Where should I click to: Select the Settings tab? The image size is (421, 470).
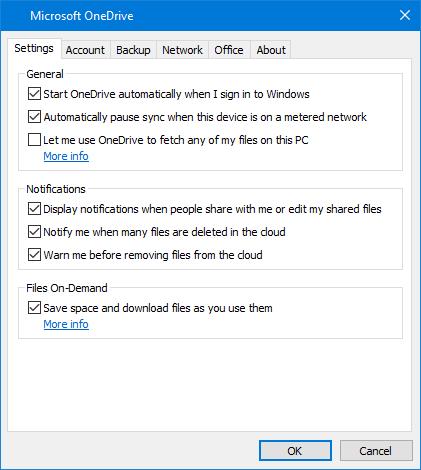pos(34,49)
